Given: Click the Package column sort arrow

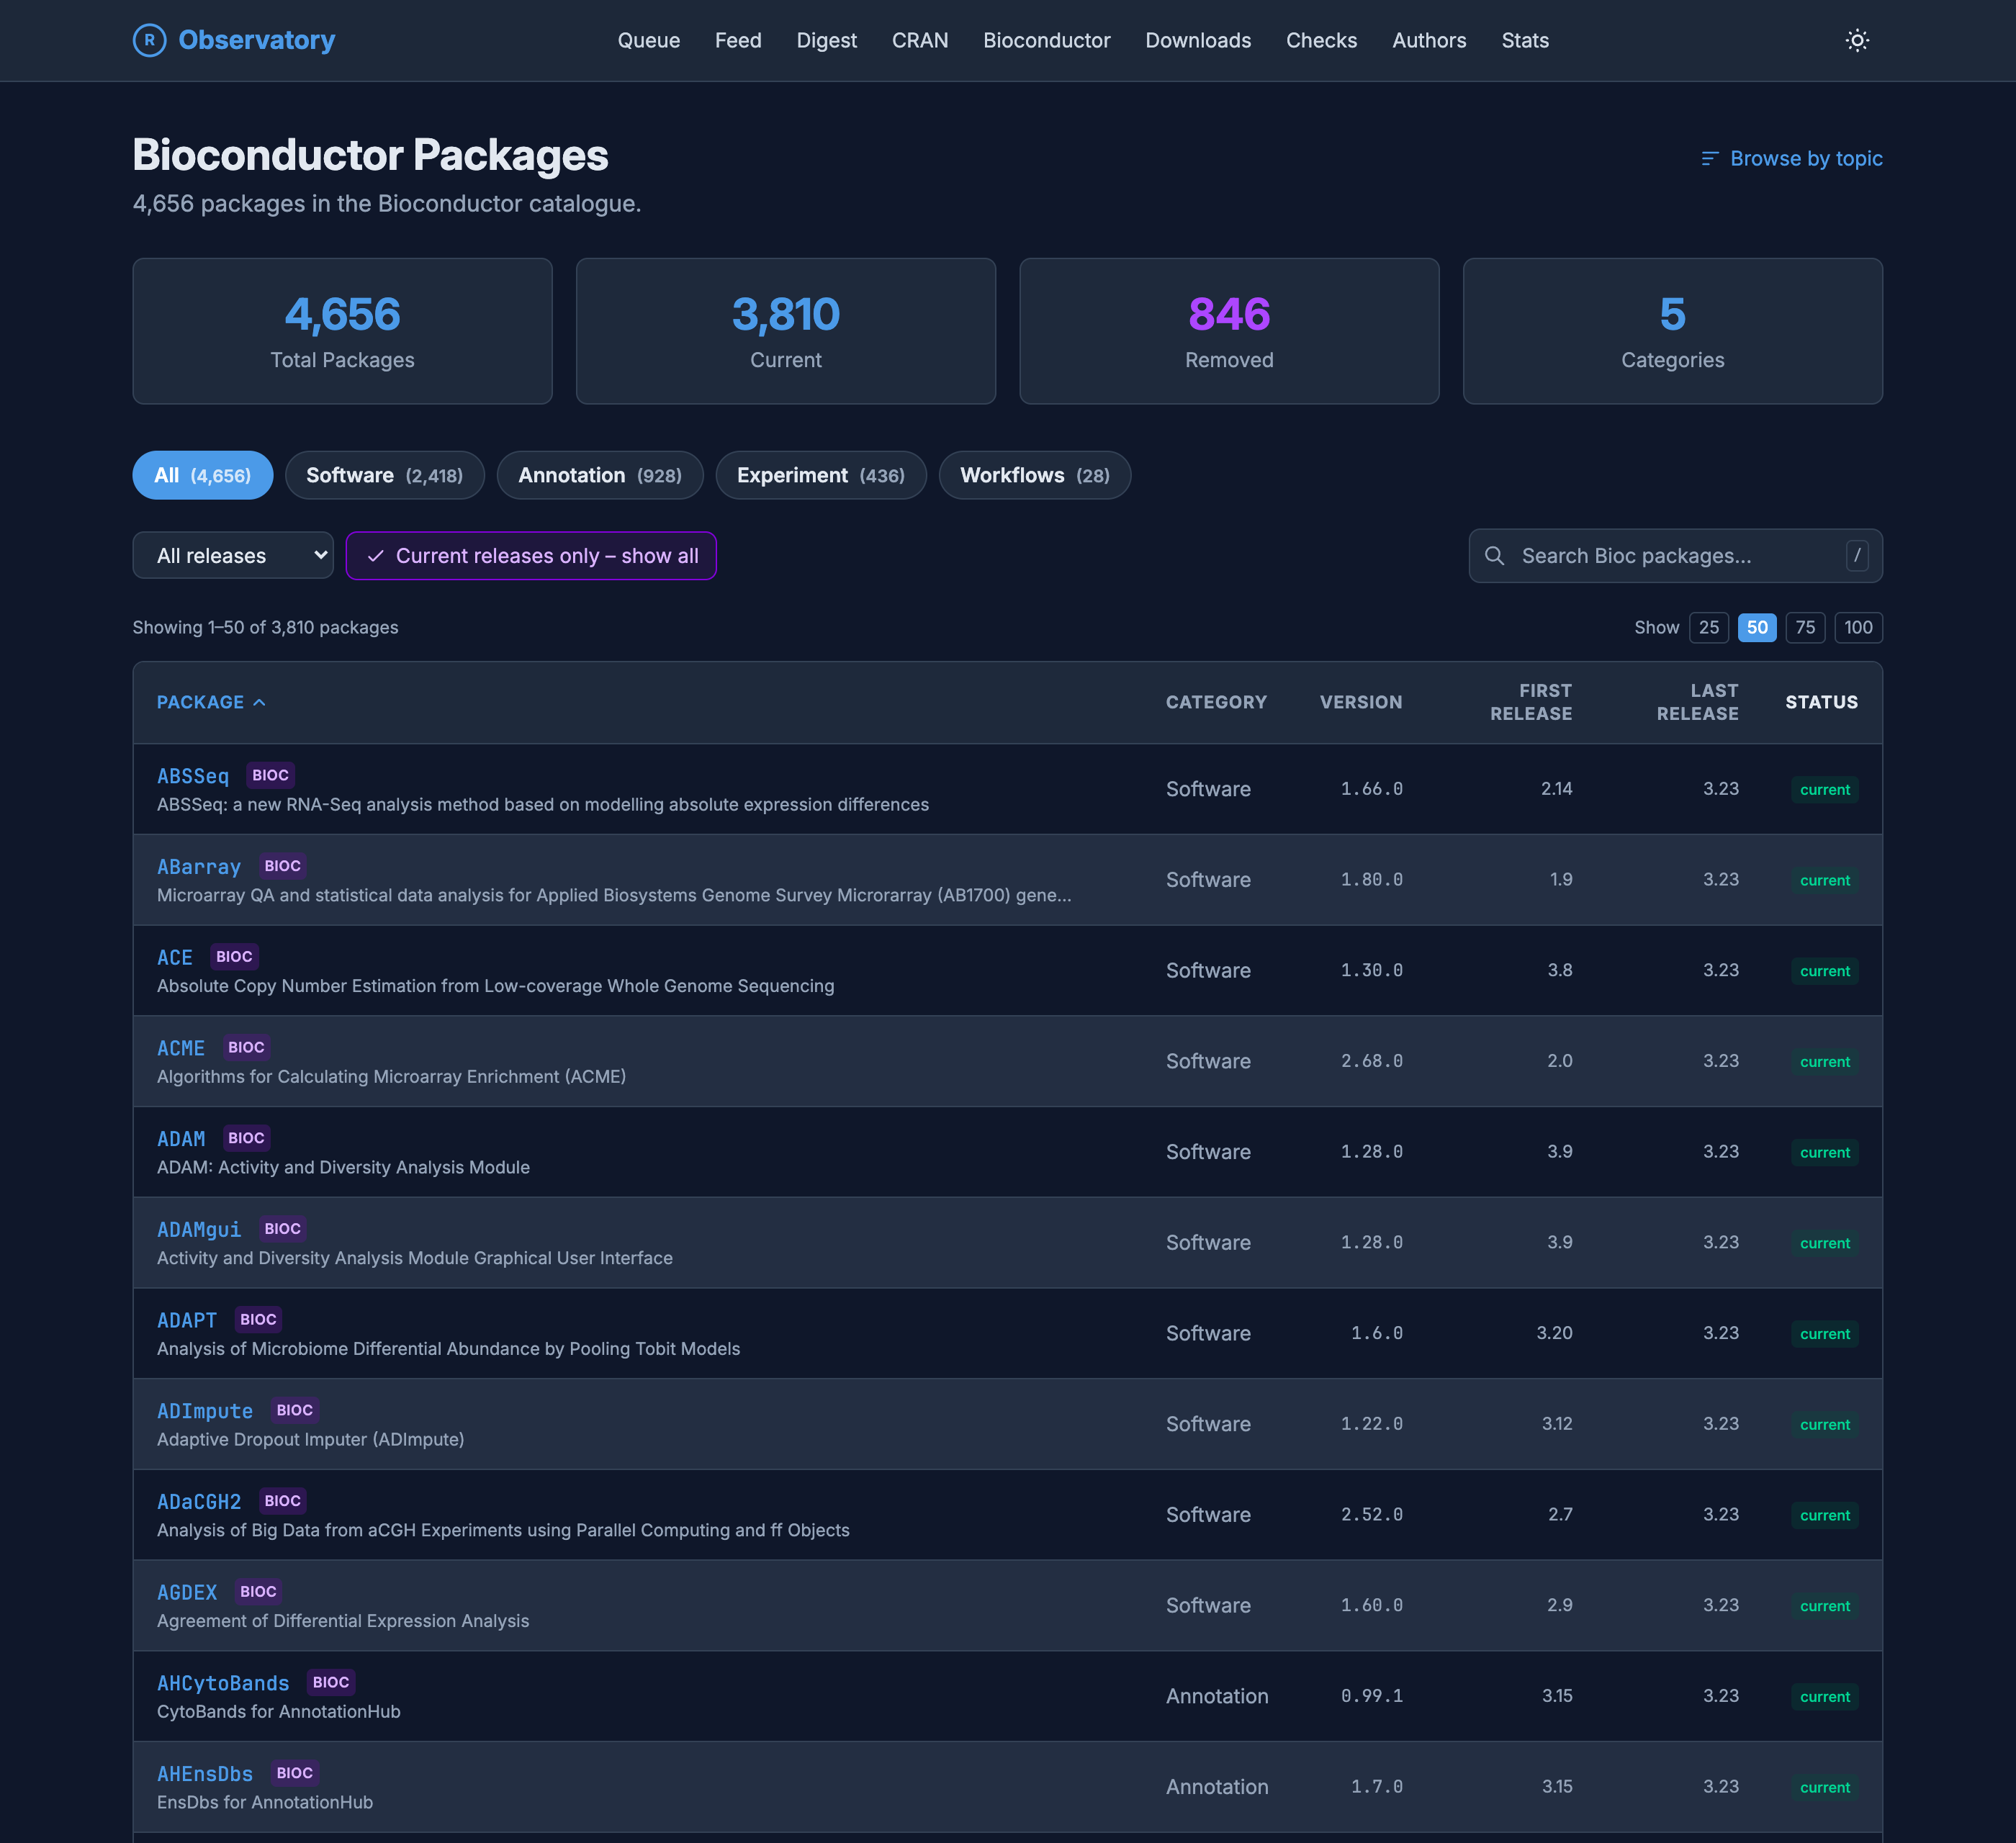Looking at the screenshot, I should point(260,703).
